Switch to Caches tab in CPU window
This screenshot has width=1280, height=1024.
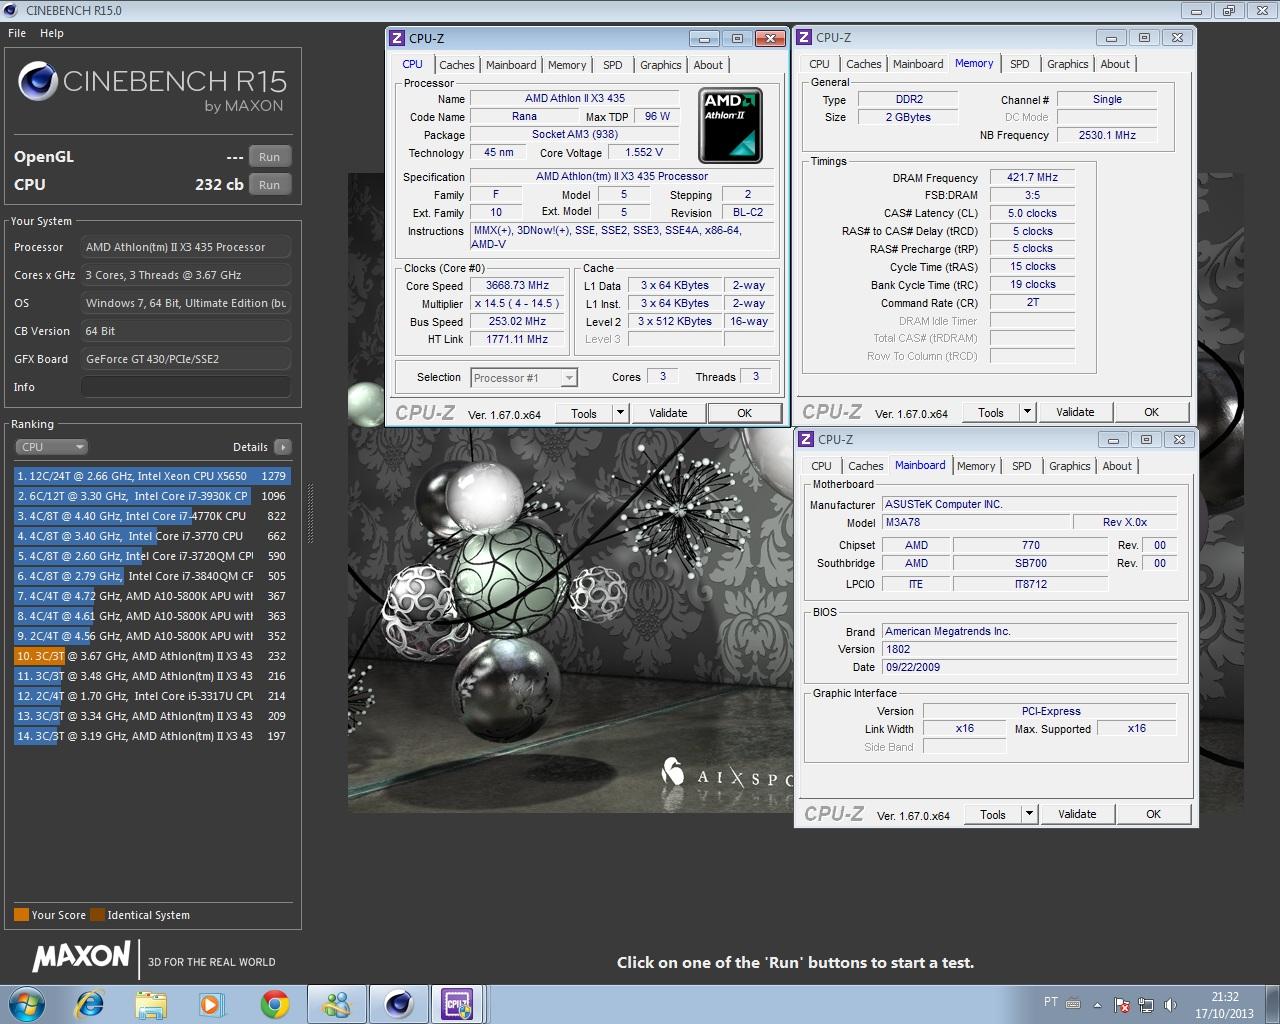click(x=457, y=65)
